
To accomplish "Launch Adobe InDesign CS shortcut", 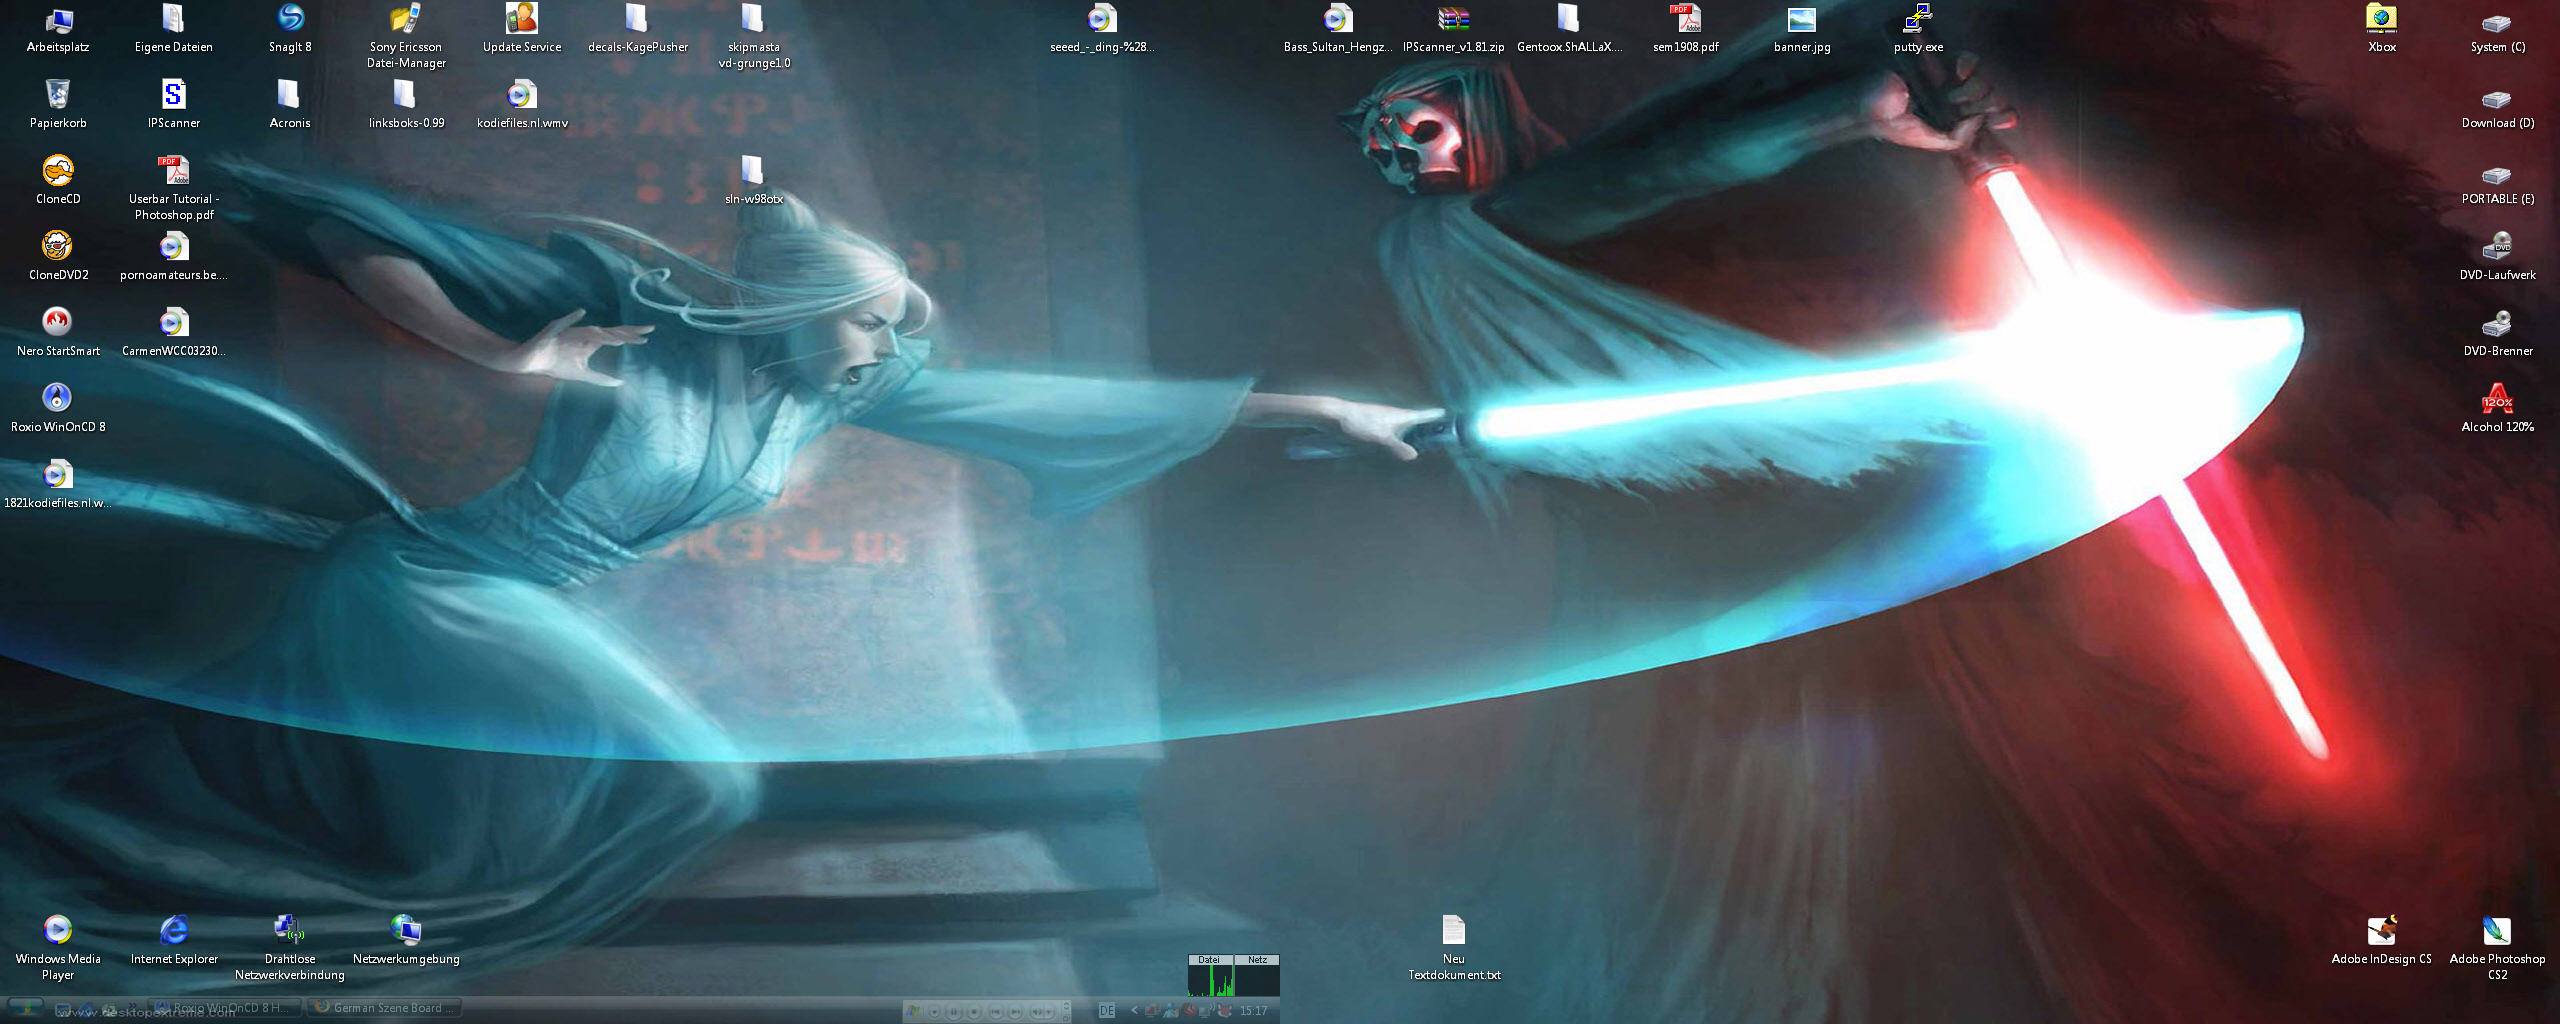I will (x=2382, y=941).
